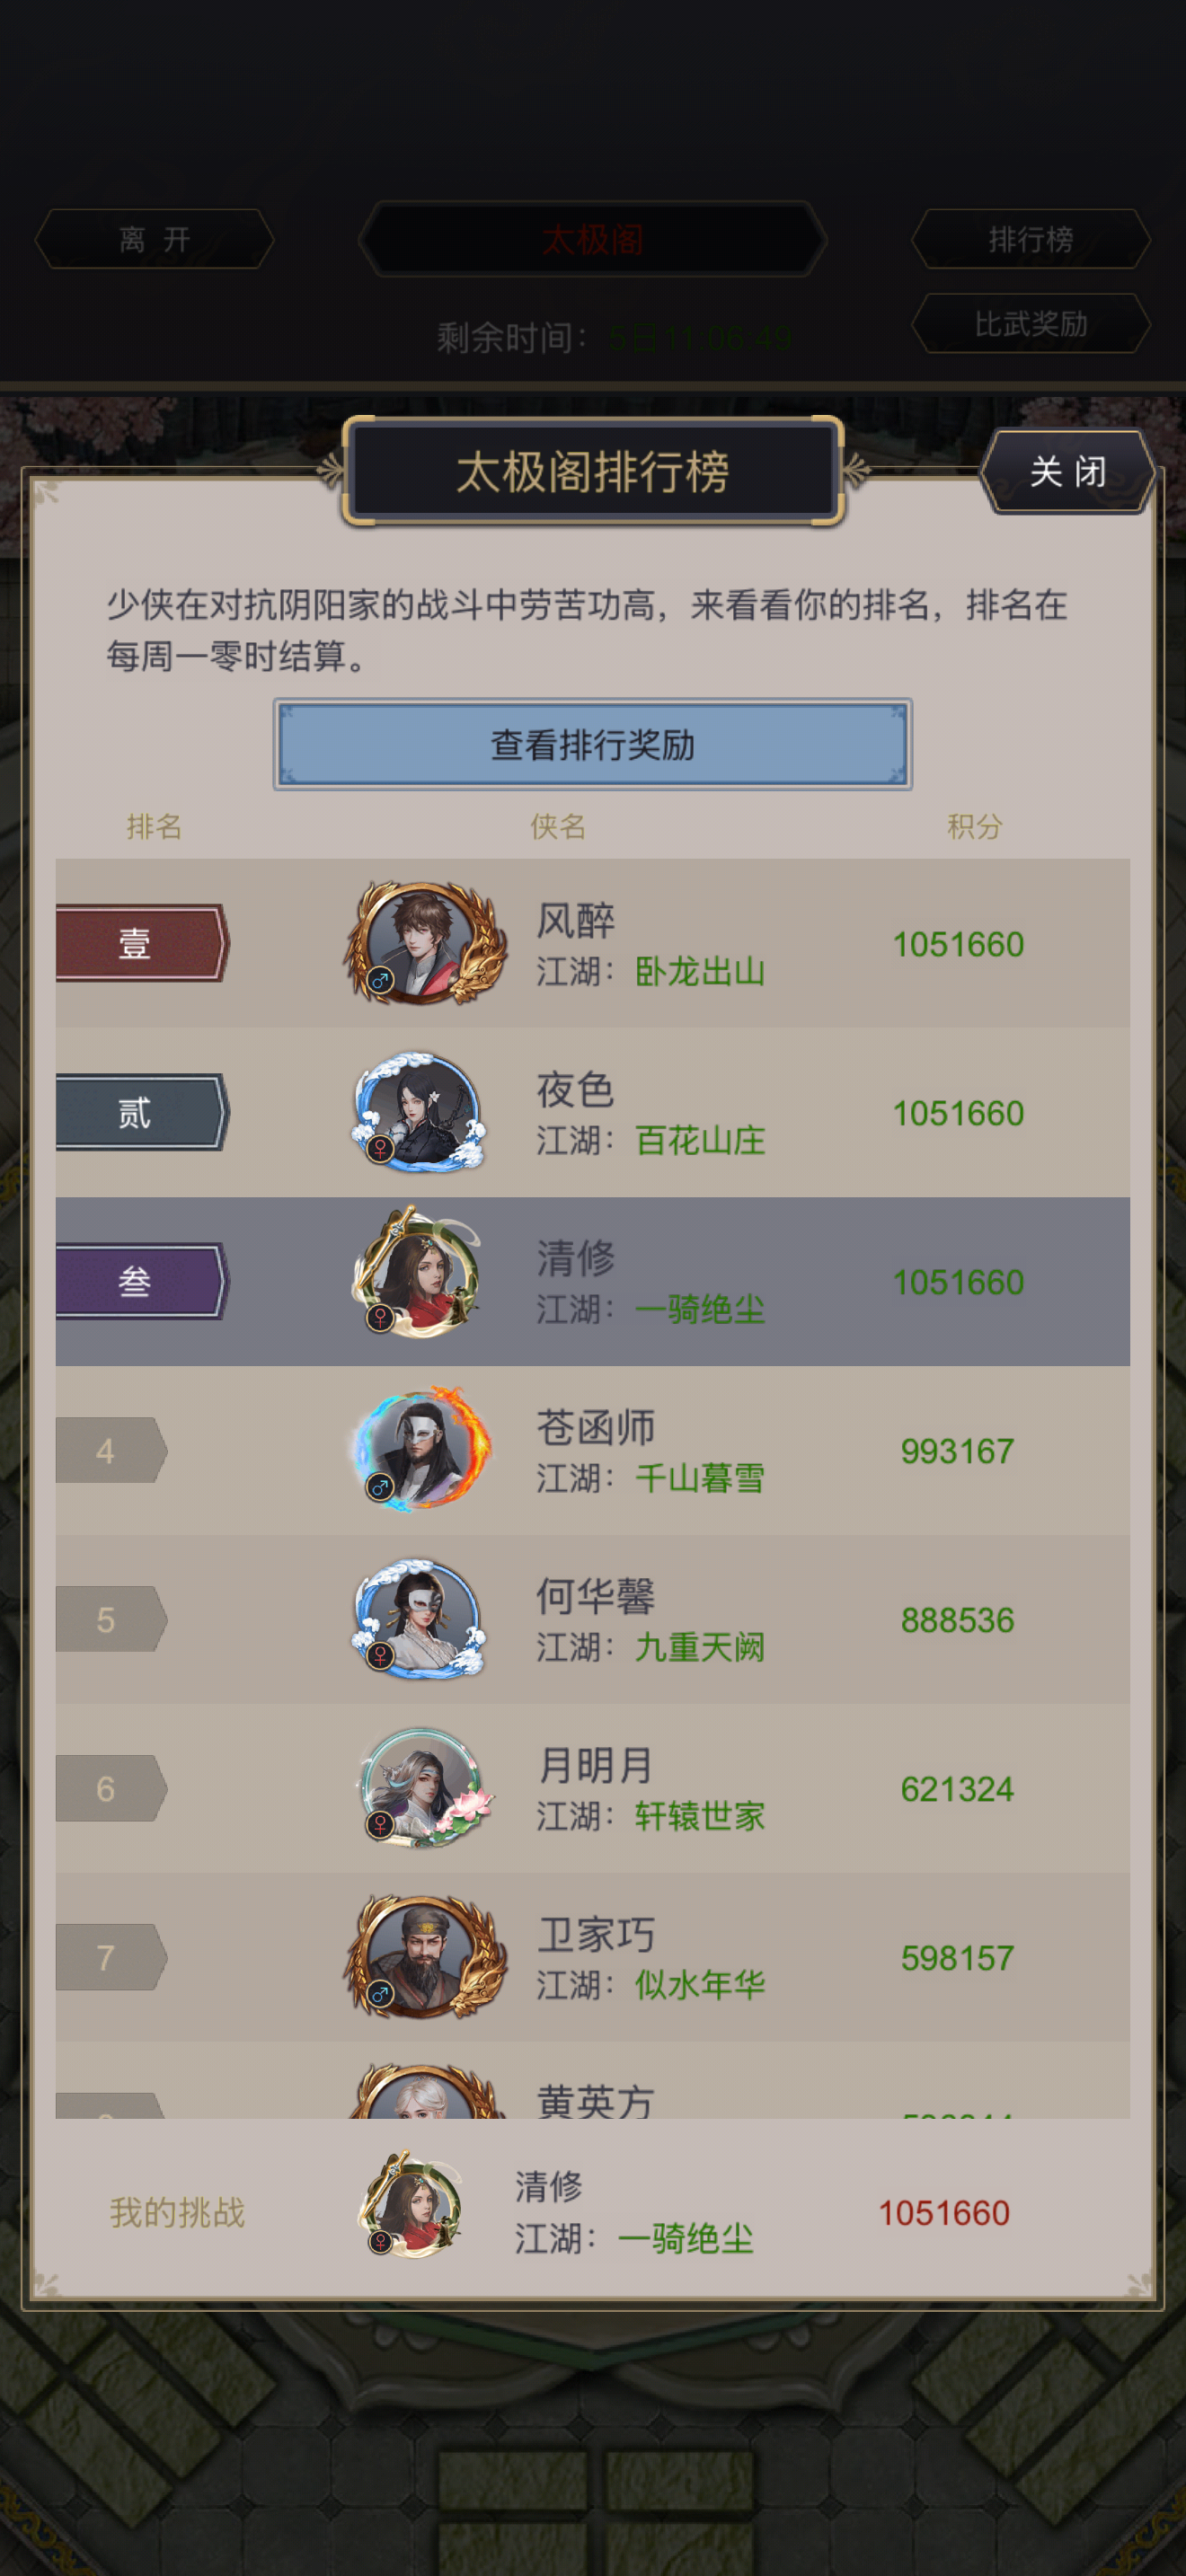
Task: View 苍函师's masked avatar with fire frame
Action: [x=422, y=1449]
